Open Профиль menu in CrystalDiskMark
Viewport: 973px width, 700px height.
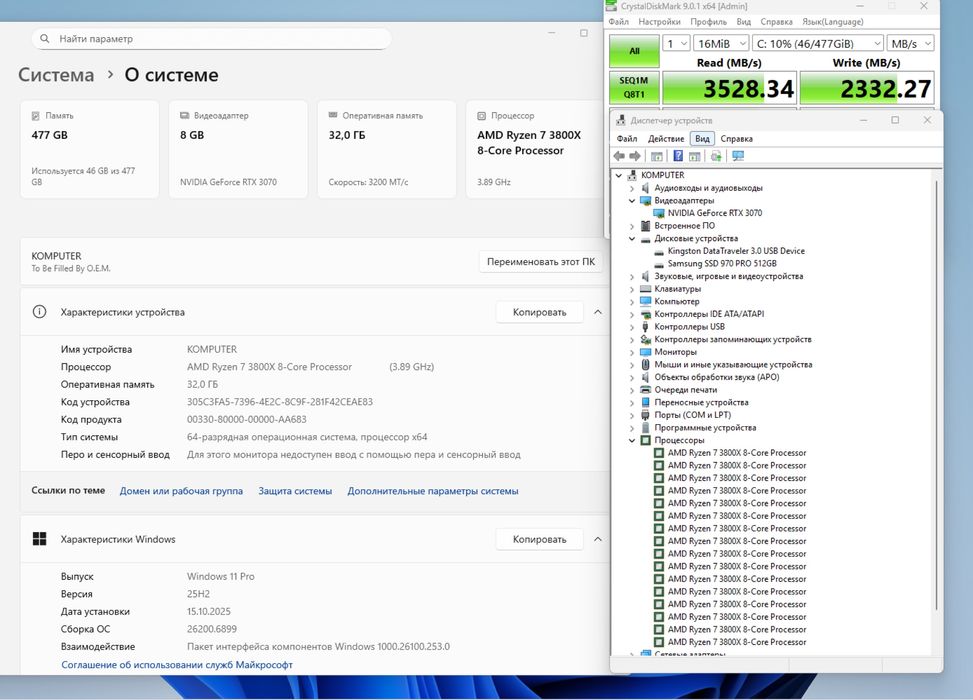[708, 22]
